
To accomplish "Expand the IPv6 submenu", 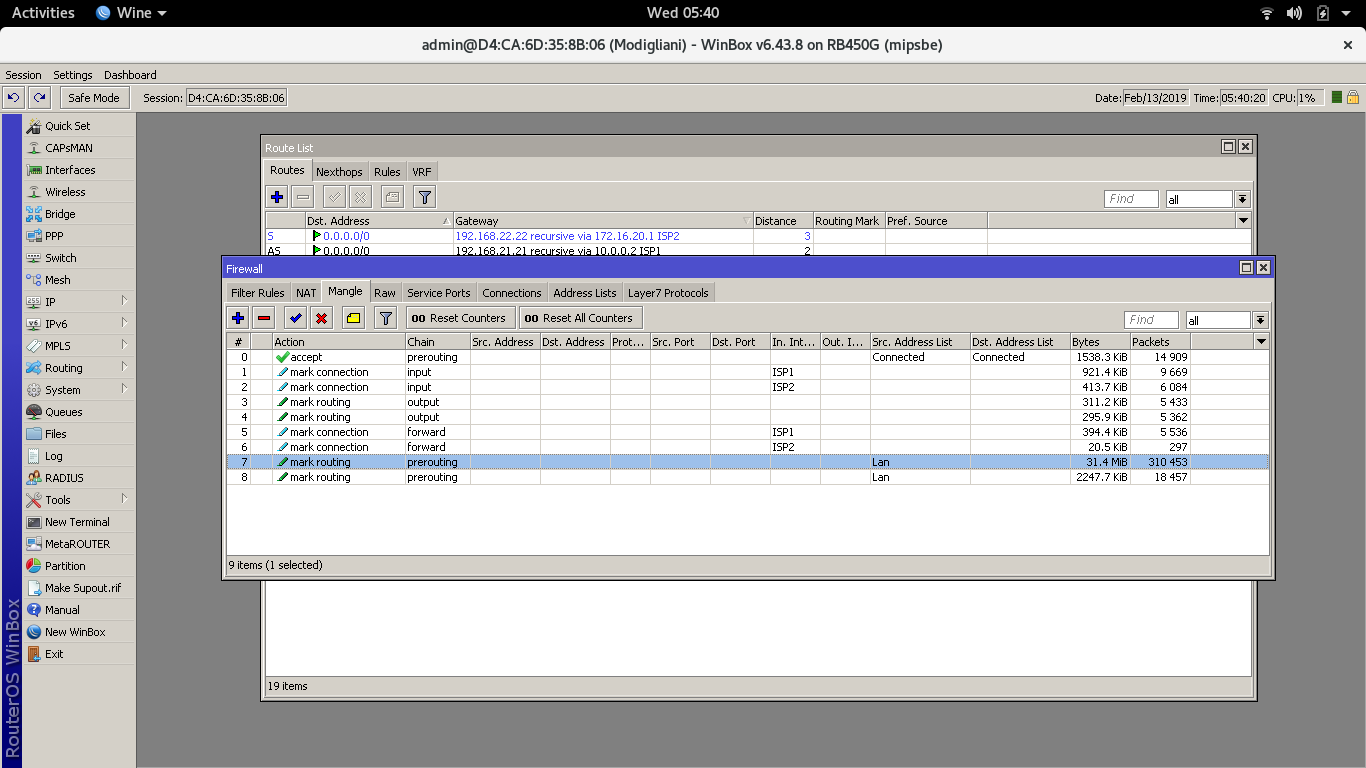I will pyautogui.click(x=79, y=324).
